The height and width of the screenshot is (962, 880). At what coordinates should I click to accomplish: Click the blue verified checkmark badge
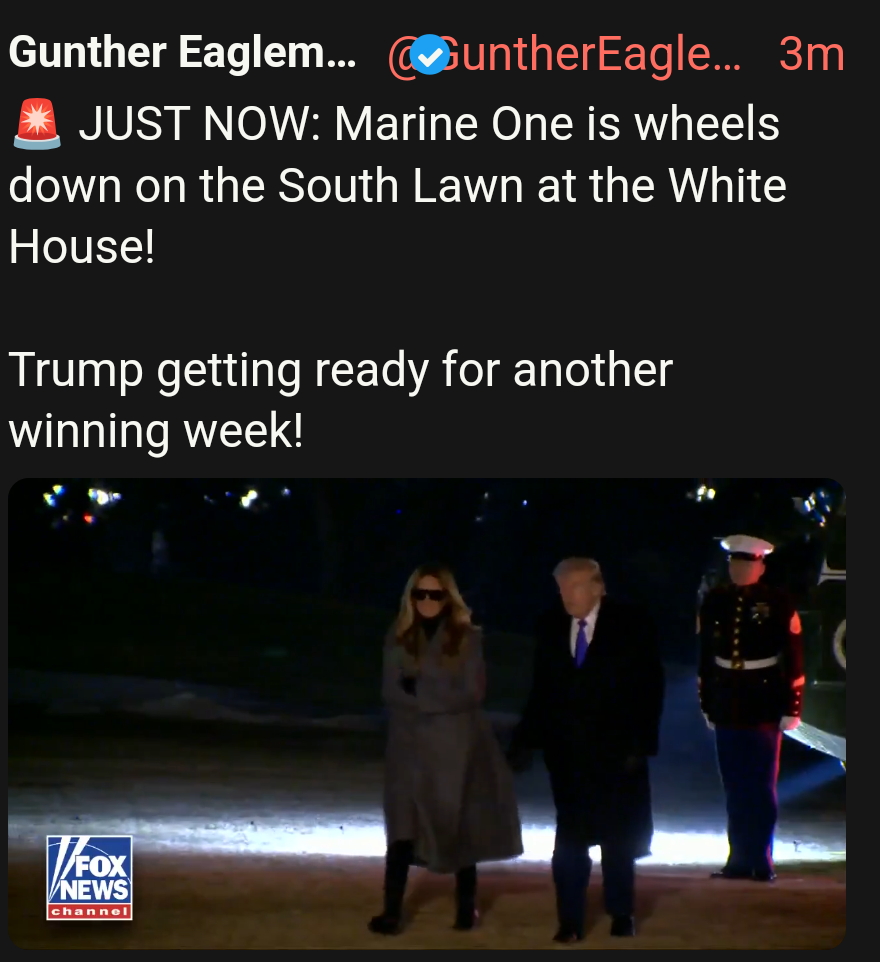click(430, 55)
